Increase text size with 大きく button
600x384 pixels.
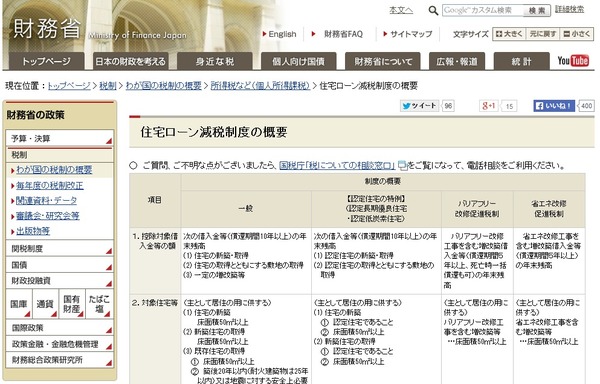click(509, 34)
